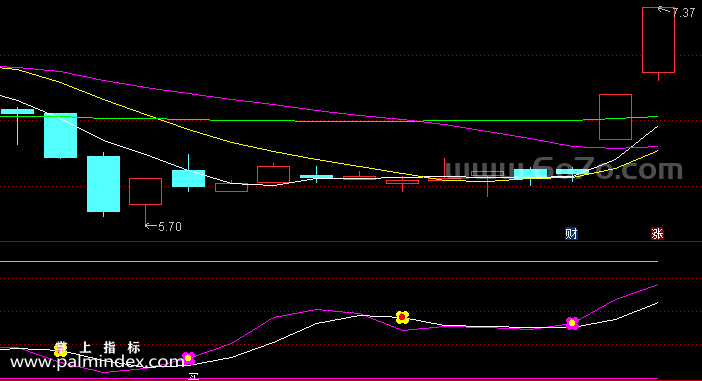
Task: Select the largest cyan candlestick body
Action: tap(103, 184)
